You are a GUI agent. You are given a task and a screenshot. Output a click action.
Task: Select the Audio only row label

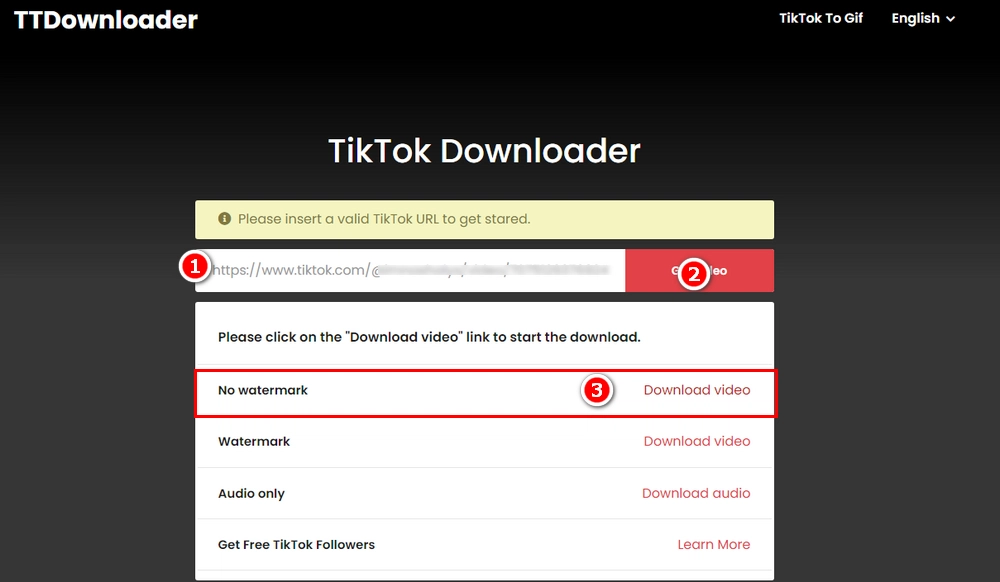pos(251,493)
